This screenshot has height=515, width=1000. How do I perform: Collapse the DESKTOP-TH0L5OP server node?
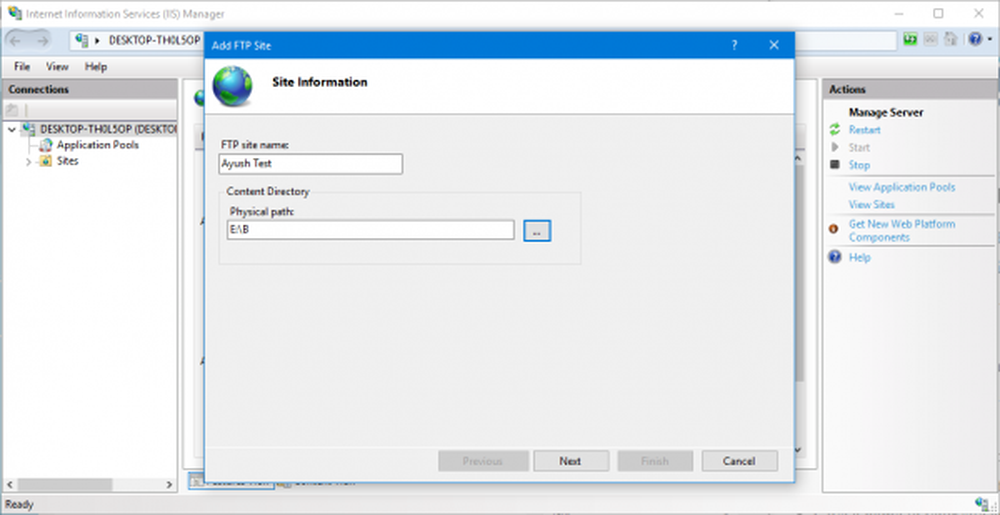[12, 129]
